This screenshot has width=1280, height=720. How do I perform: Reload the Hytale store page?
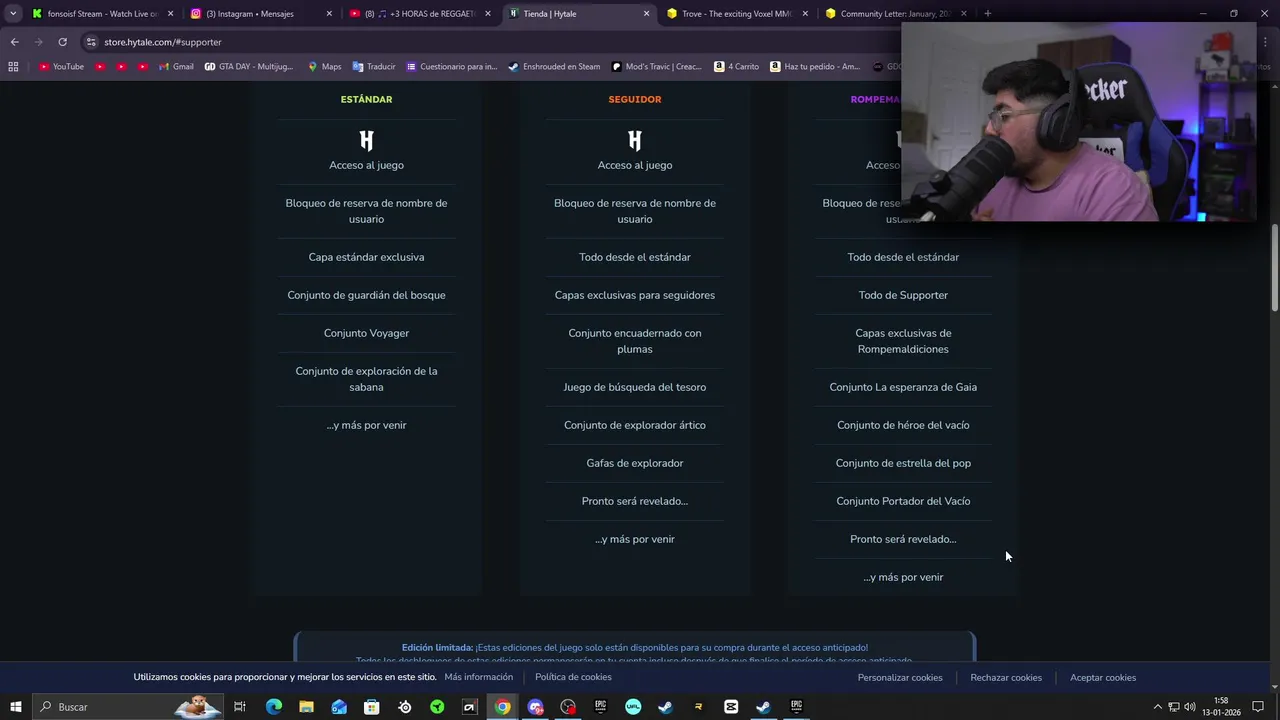pos(62,42)
